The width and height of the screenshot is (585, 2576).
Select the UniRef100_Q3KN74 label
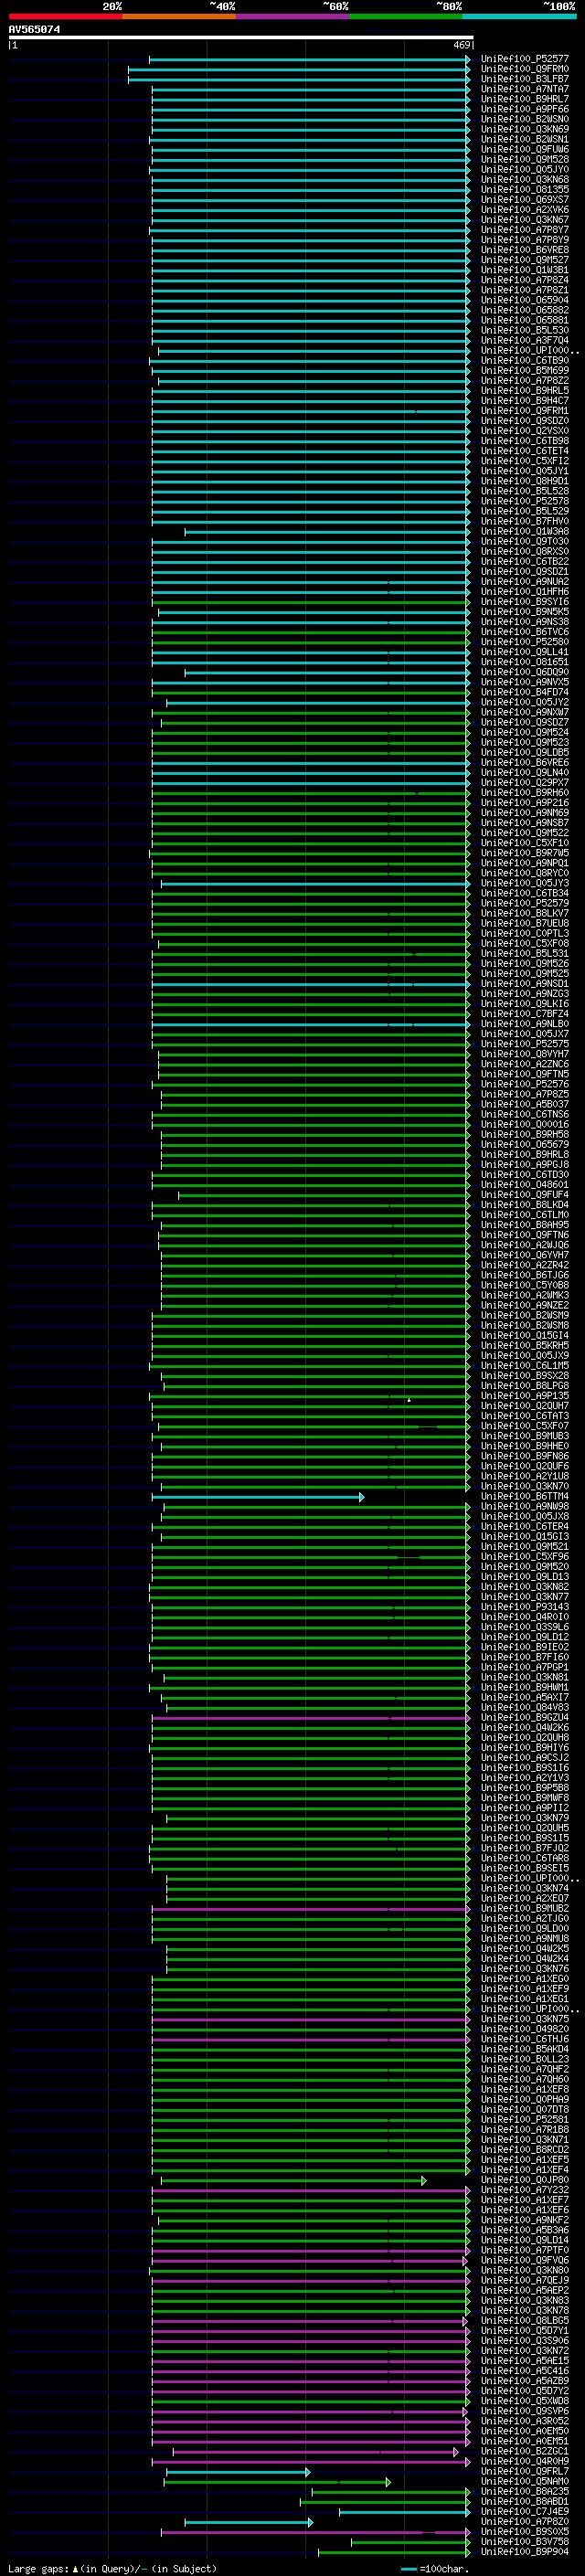point(525,1888)
